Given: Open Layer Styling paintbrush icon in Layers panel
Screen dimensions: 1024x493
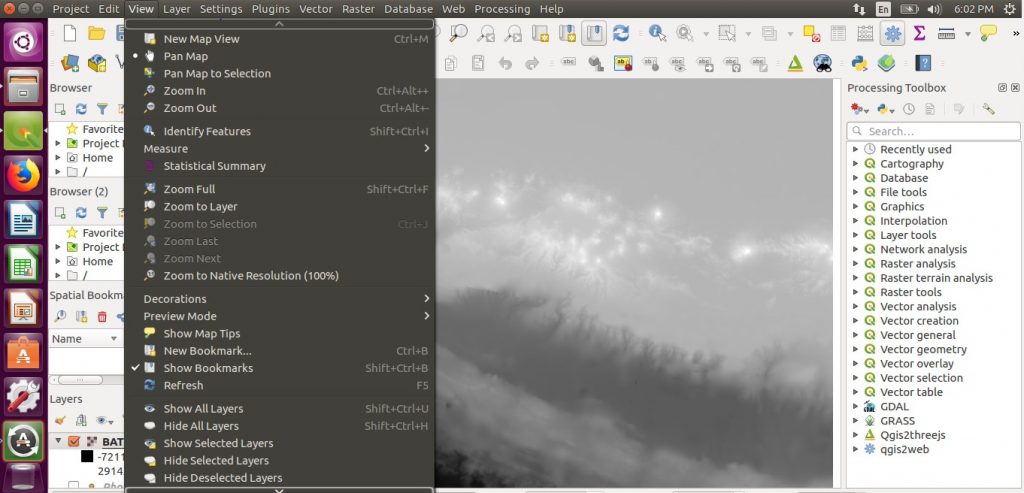Looking at the screenshot, I should pos(60,420).
